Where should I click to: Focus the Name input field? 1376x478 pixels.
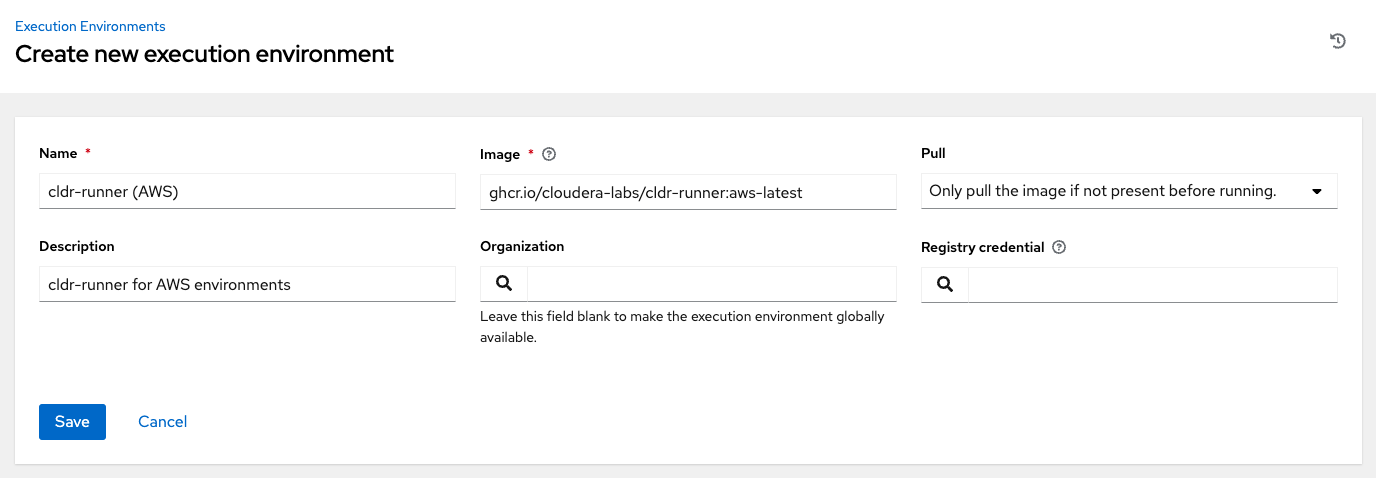click(247, 192)
